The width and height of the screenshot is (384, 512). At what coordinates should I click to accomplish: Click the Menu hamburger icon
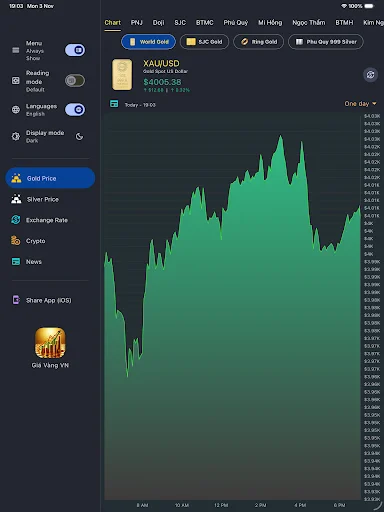pyautogui.click(x=16, y=50)
